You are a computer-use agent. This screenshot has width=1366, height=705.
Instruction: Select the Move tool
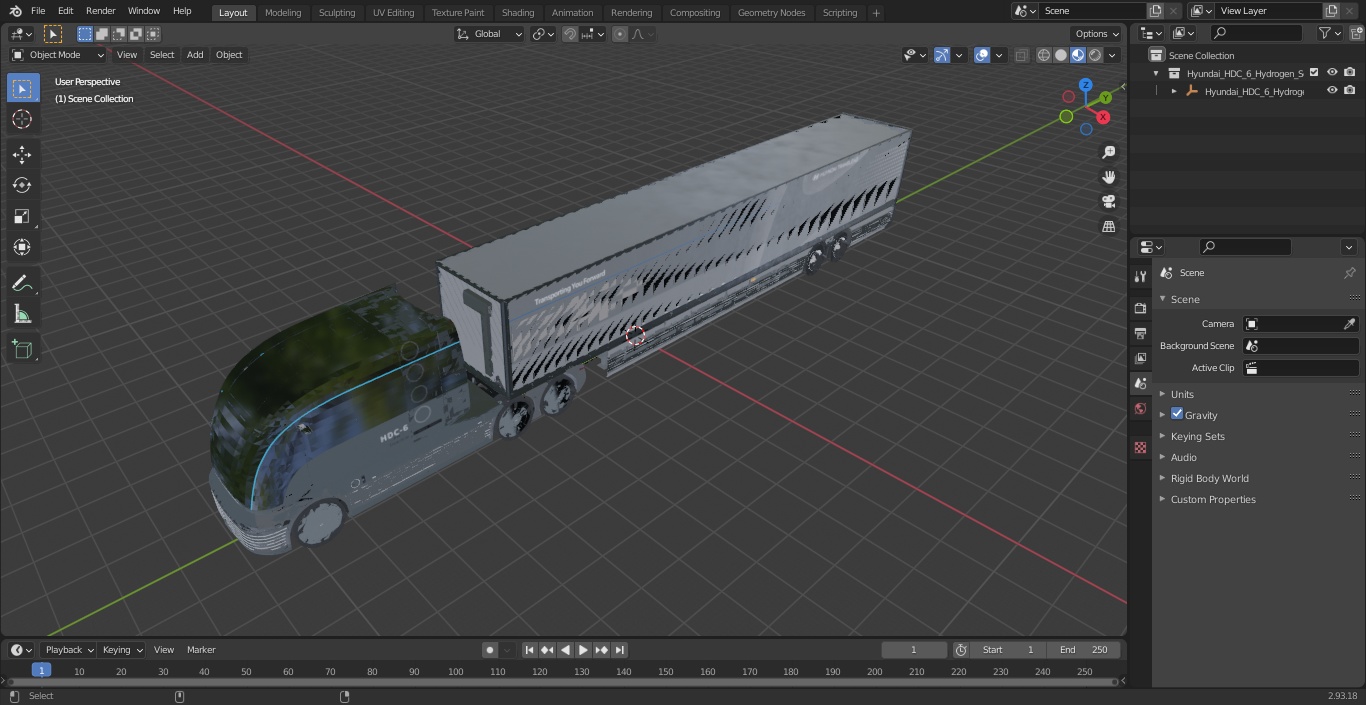coord(22,154)
